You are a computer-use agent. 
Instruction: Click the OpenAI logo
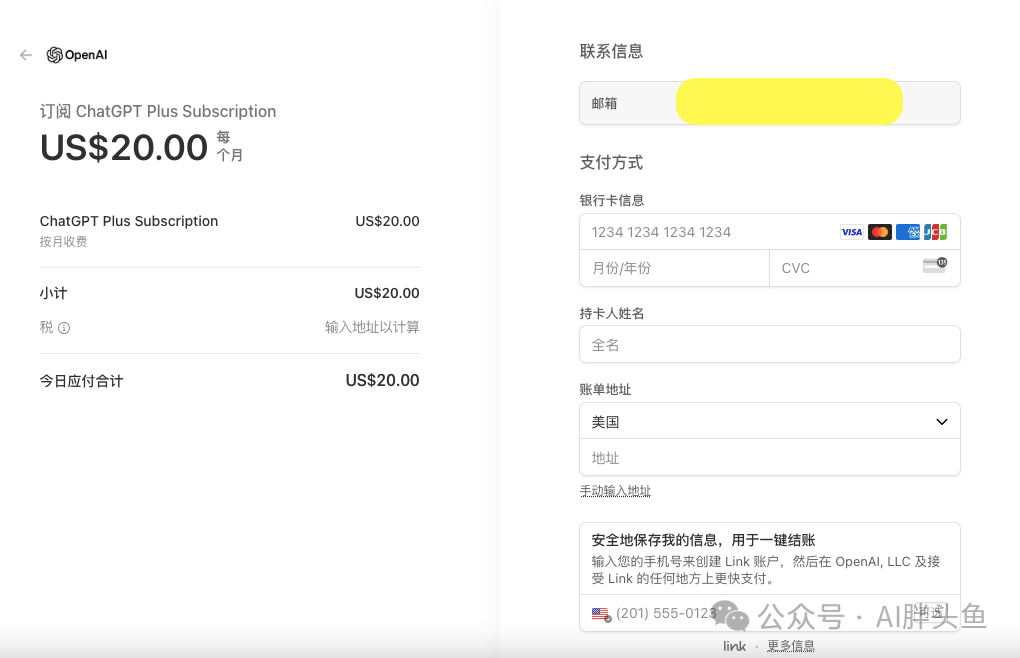(x=77, y=55)
